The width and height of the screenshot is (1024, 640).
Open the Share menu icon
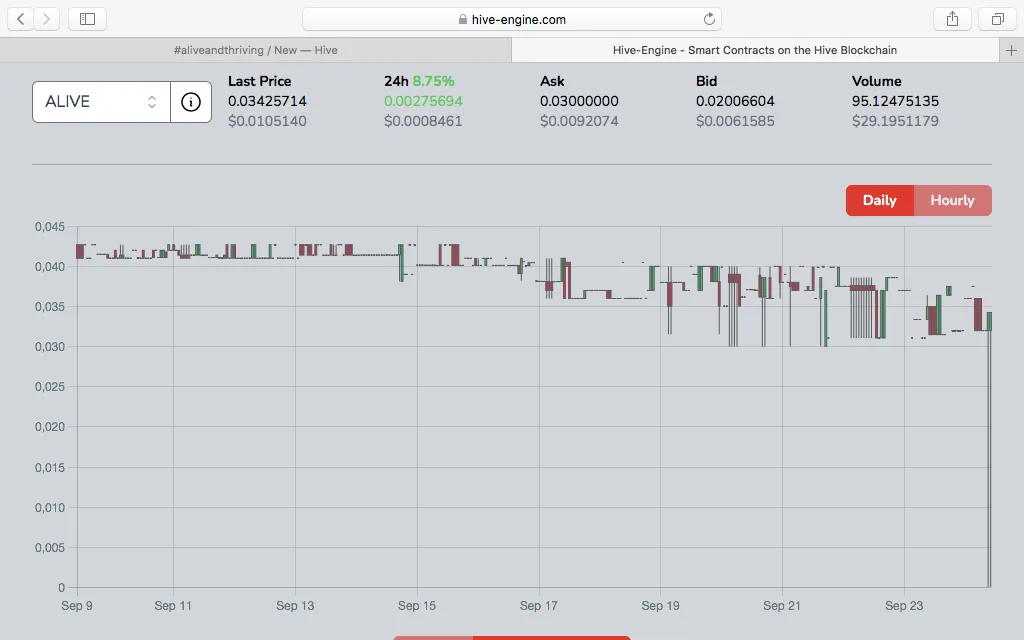952,19
